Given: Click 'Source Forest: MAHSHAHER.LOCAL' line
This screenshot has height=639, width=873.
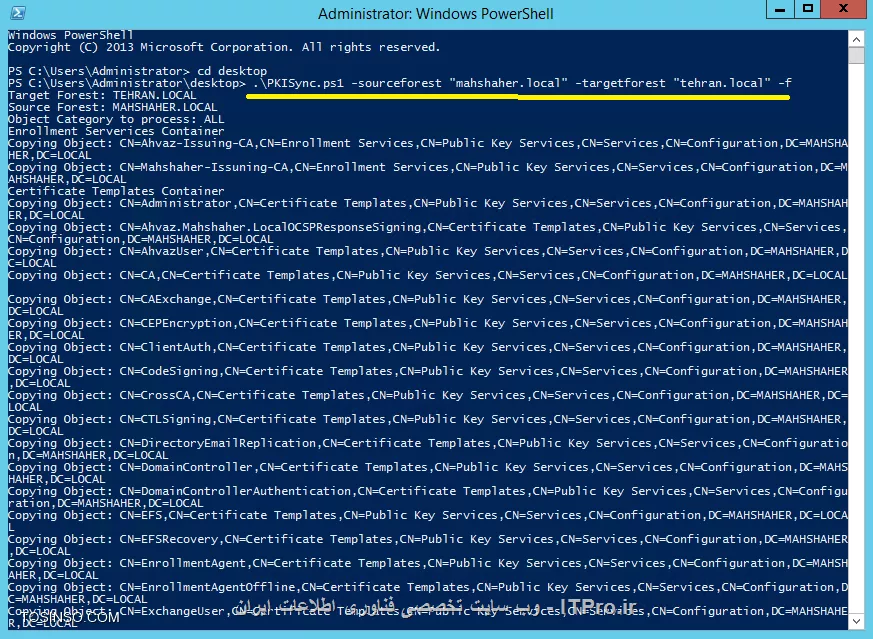Looking at the screenshot, I should click(112, 107).
